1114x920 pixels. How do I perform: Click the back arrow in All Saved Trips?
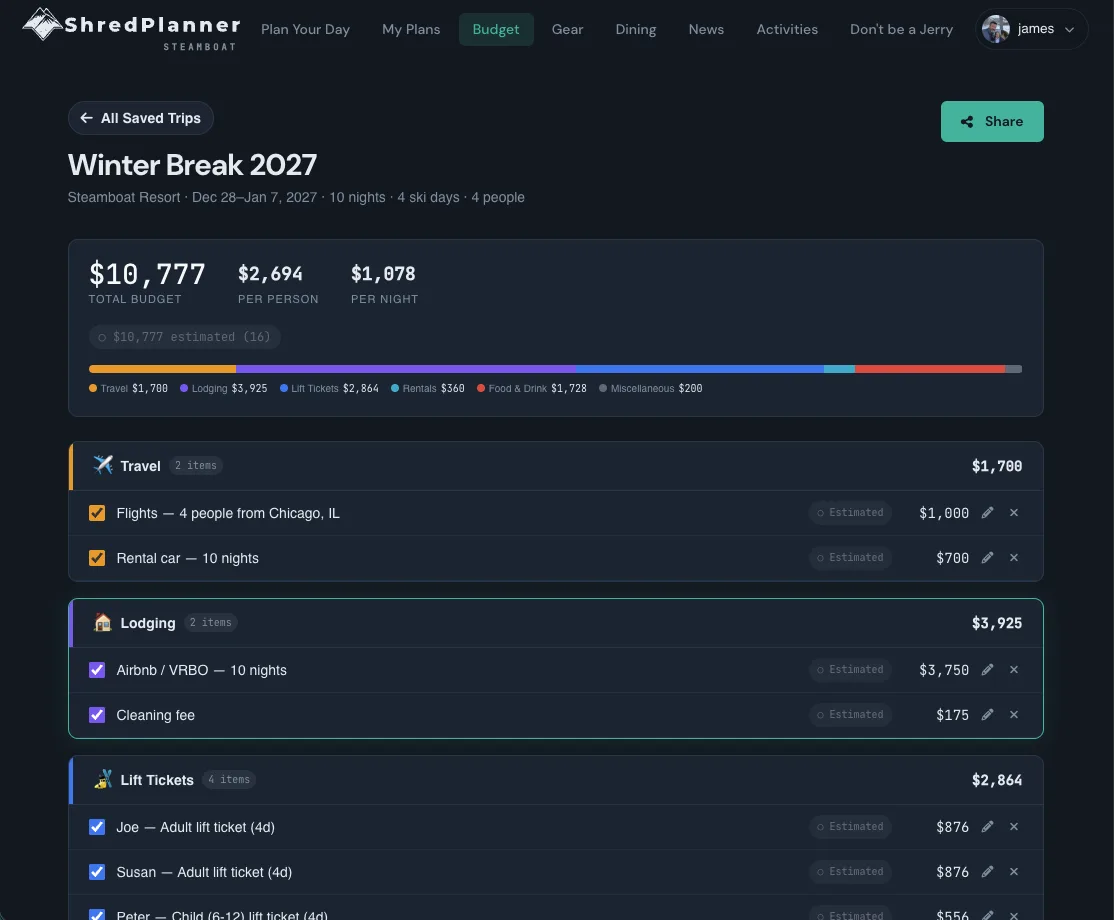click(x=87, y=118)
